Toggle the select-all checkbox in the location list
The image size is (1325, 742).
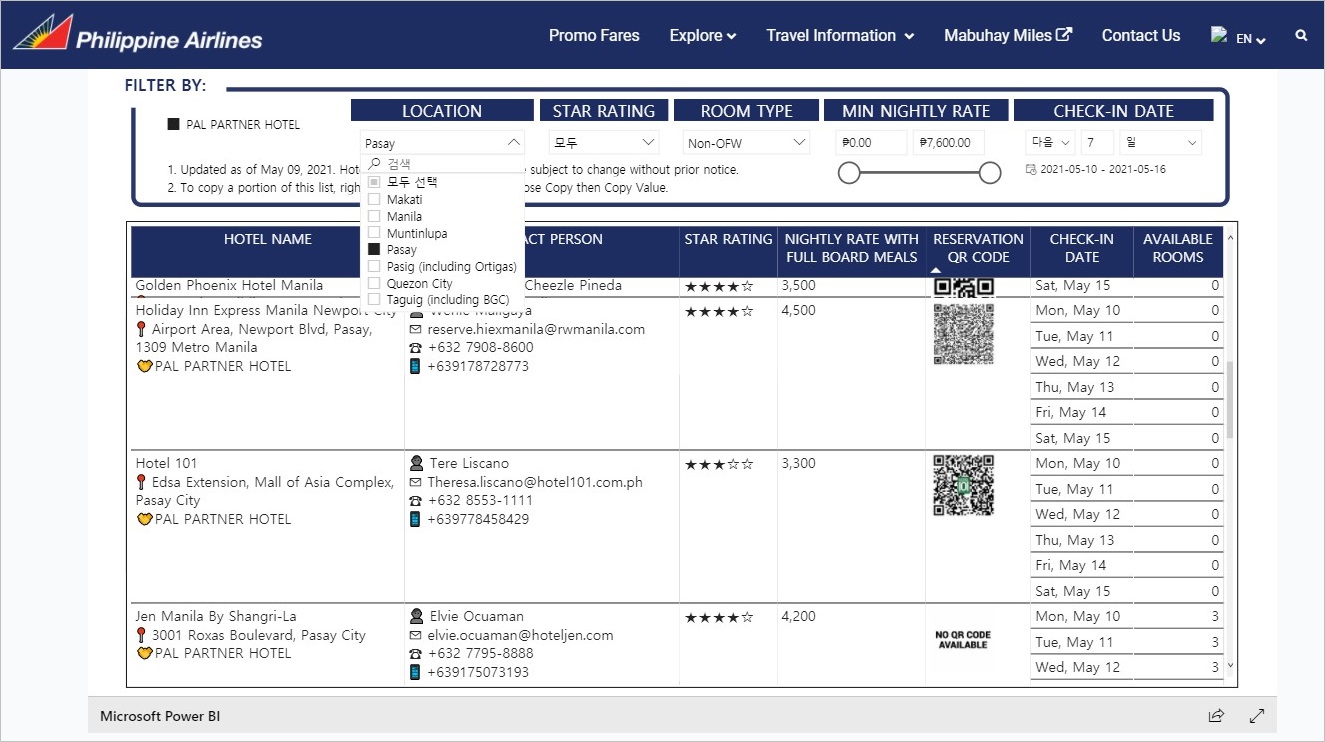point(374,182)
